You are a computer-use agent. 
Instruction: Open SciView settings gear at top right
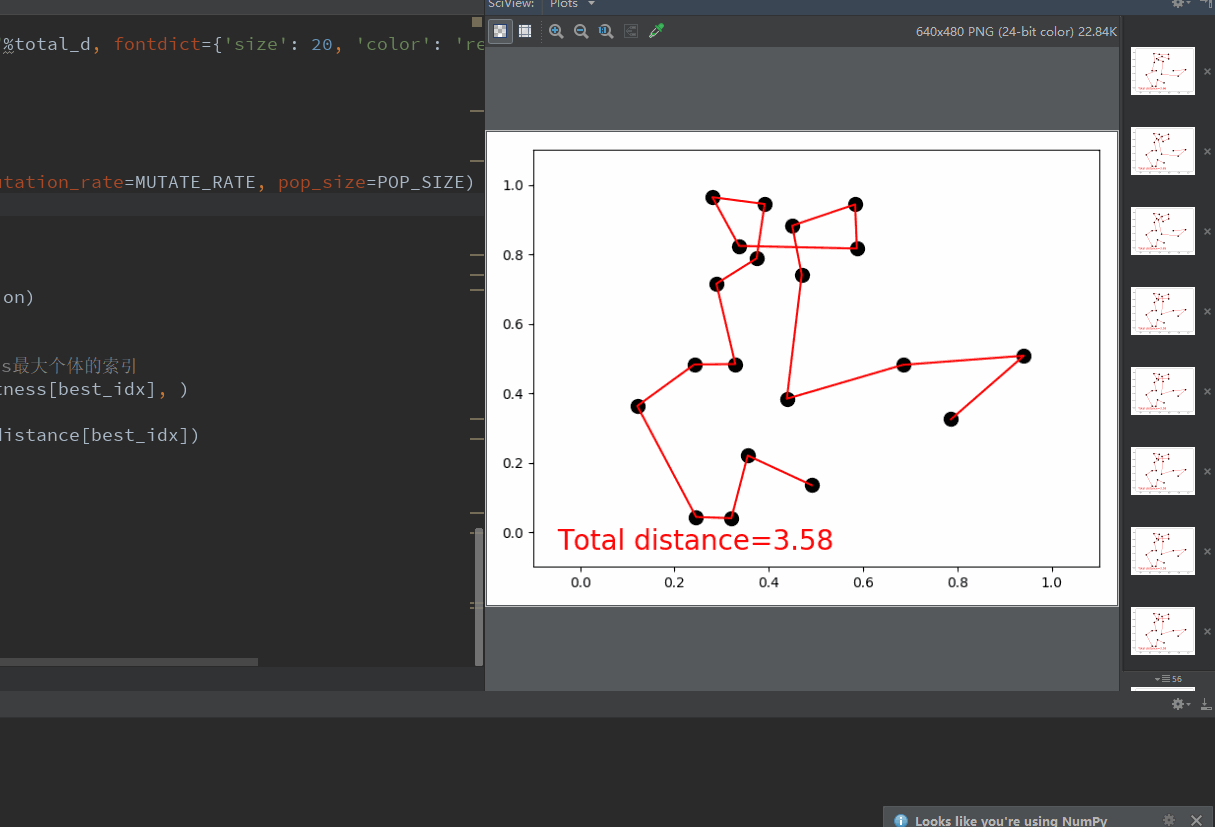click(1179, 4)
